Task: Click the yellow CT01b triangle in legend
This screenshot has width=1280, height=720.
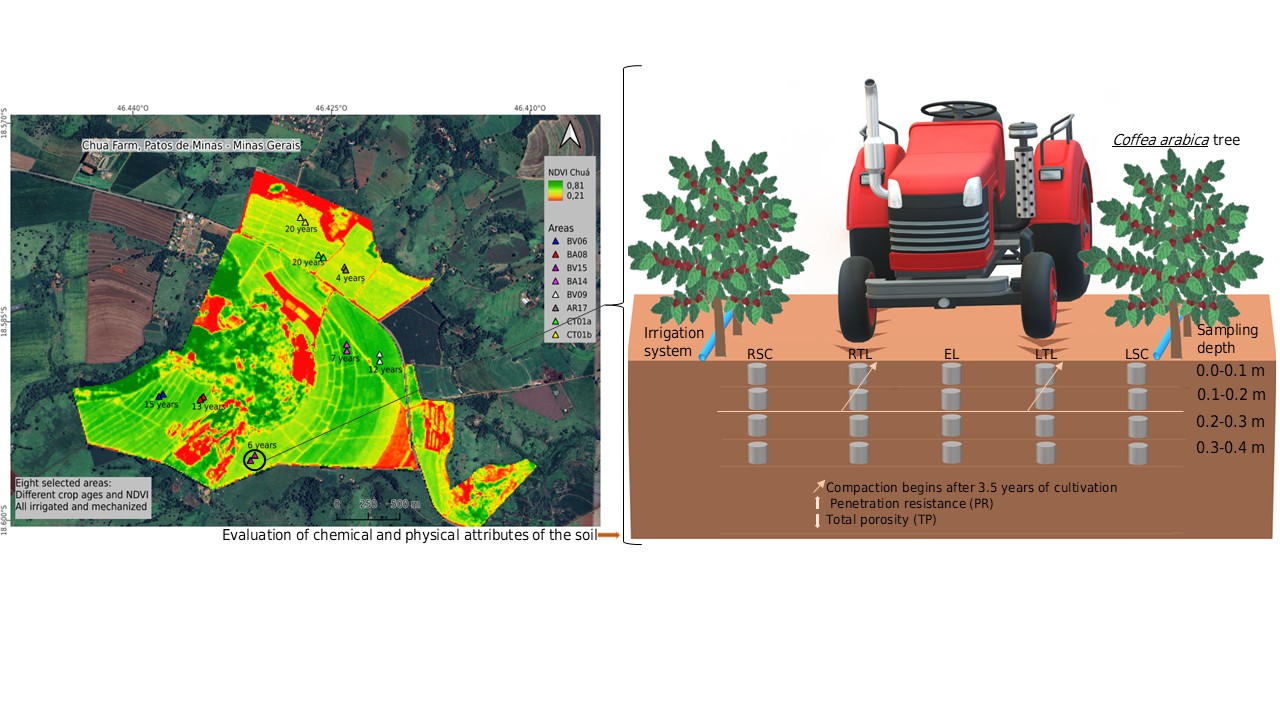Action: [555, 334]
